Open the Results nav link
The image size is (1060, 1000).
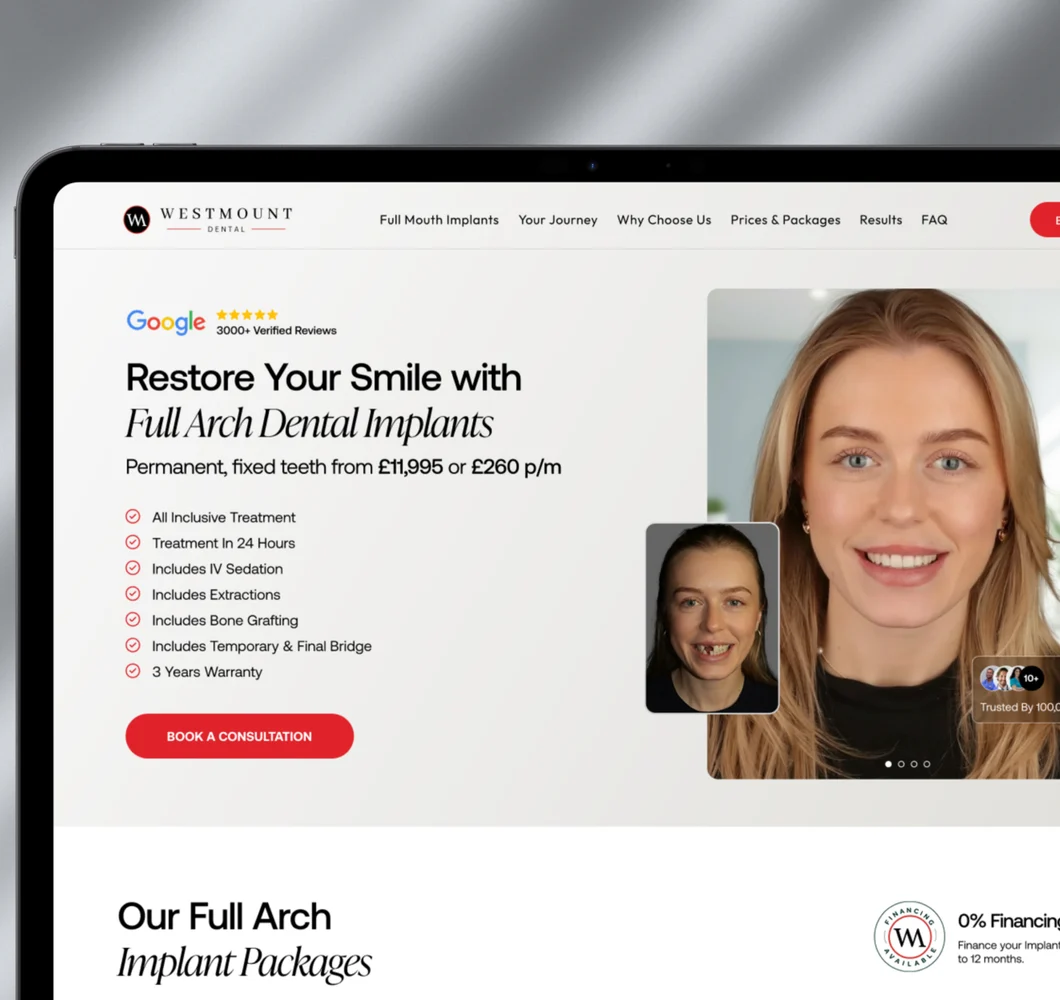click(x=881, y=220)
